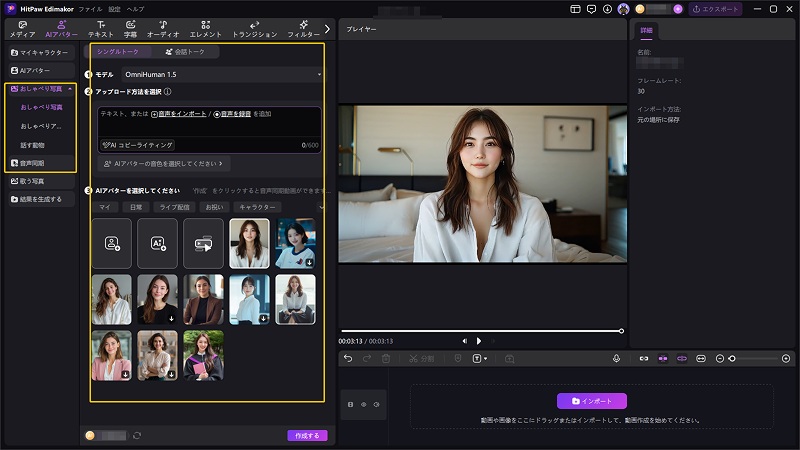Open the テキスト text tool panel
Image resolution: width=800 pixels, height=450 pixels.
(x=101, y=29)
